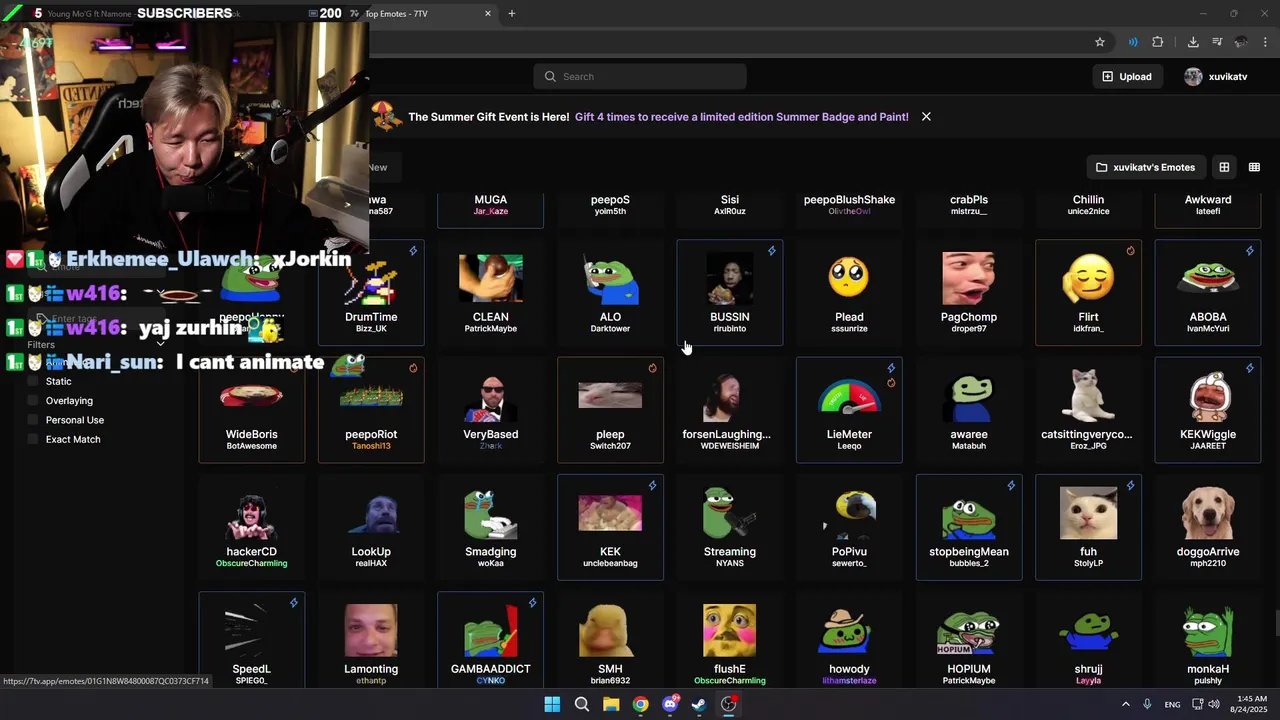
Task: Open the DrumTime emote card
Action: point(371,292)
